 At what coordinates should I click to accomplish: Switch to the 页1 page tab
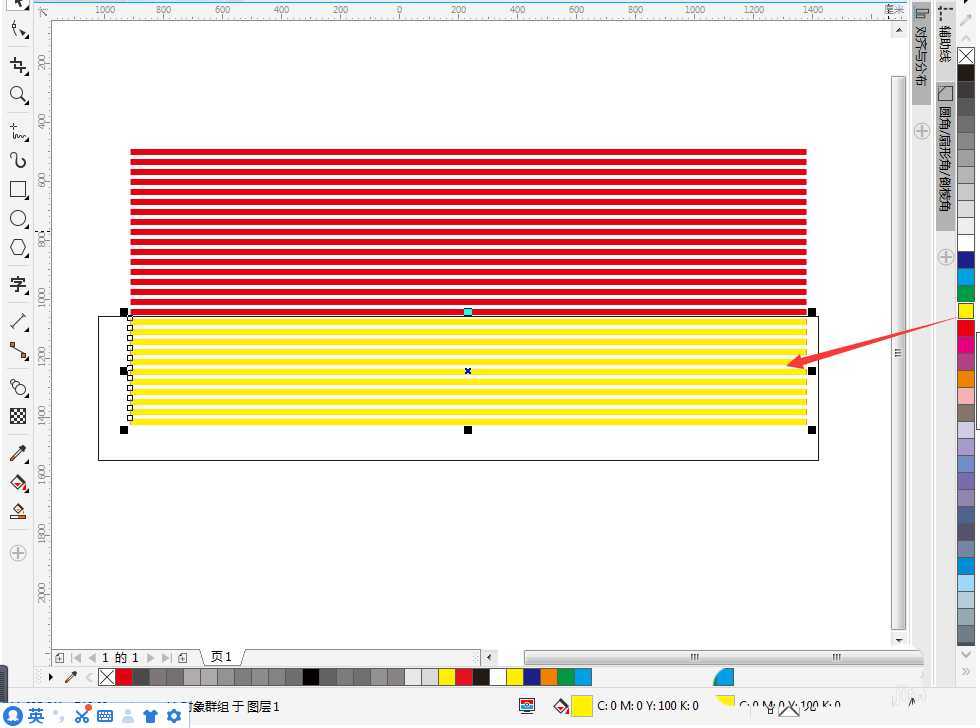coord(221,657)
